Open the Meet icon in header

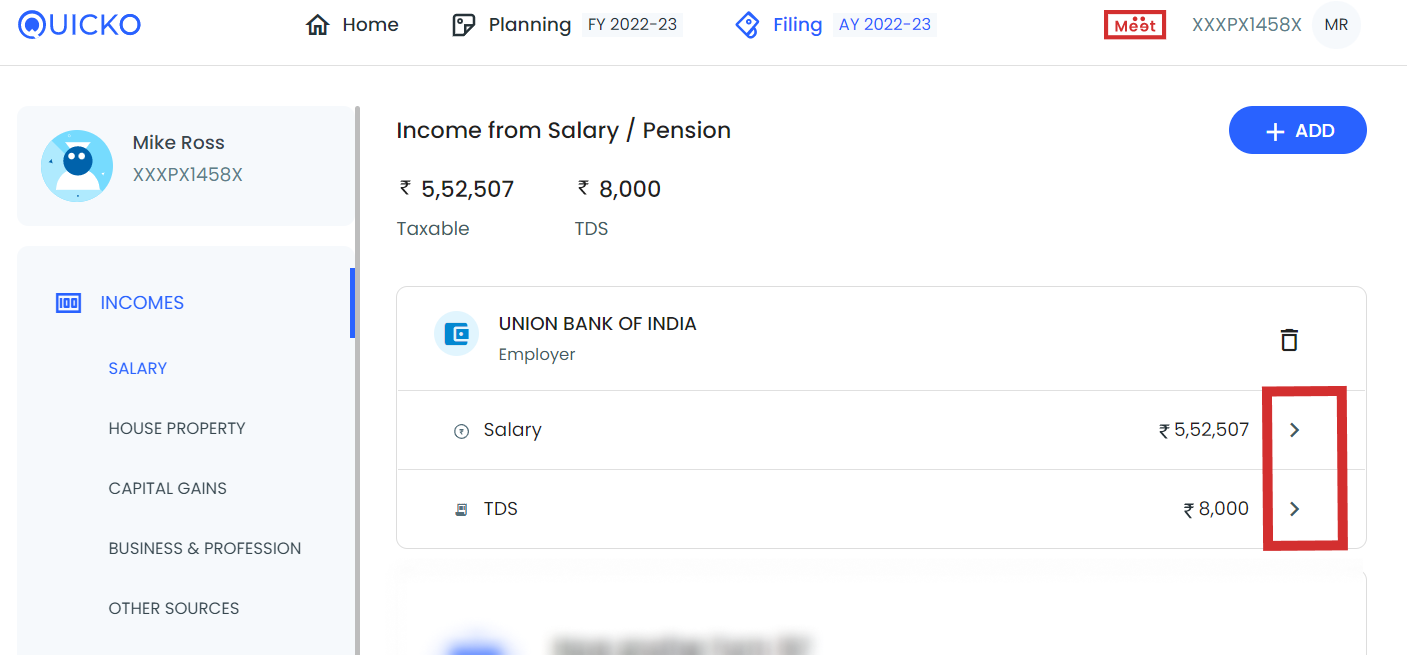coord(1135,25)
